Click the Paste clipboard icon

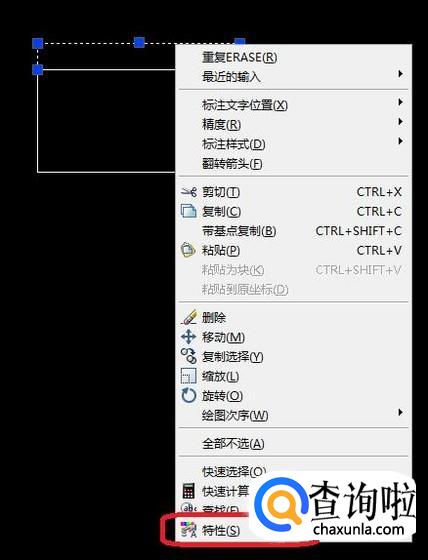pos(188,250)
